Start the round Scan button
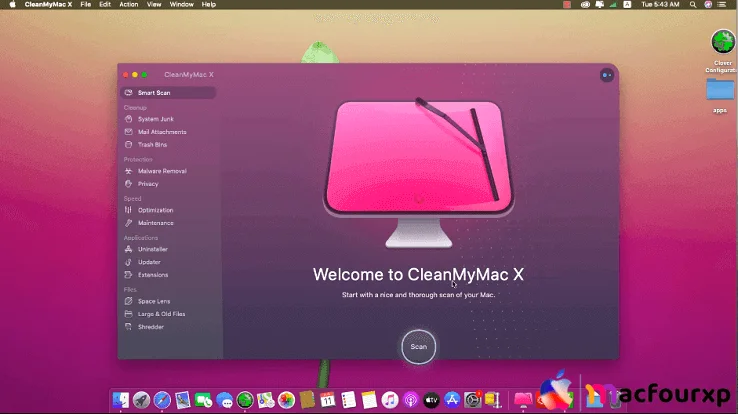The height and width of the screenshot is (414, 738). click(x=418, y=347)
